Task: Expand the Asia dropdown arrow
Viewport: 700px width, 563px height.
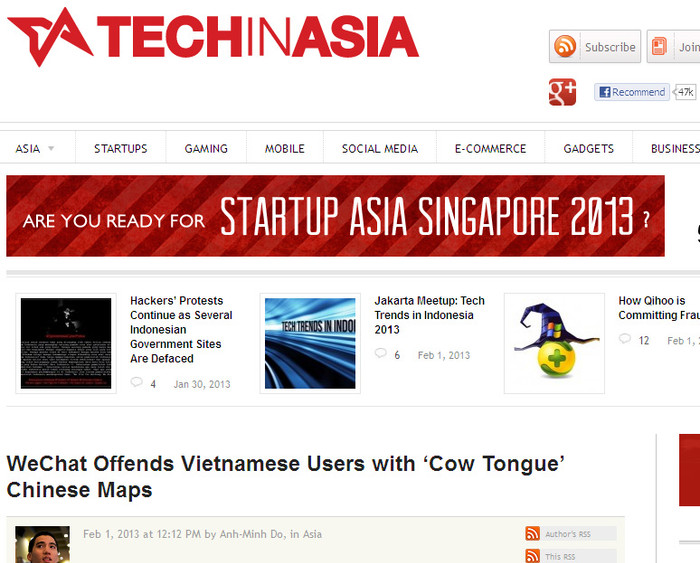Action: 51,148
